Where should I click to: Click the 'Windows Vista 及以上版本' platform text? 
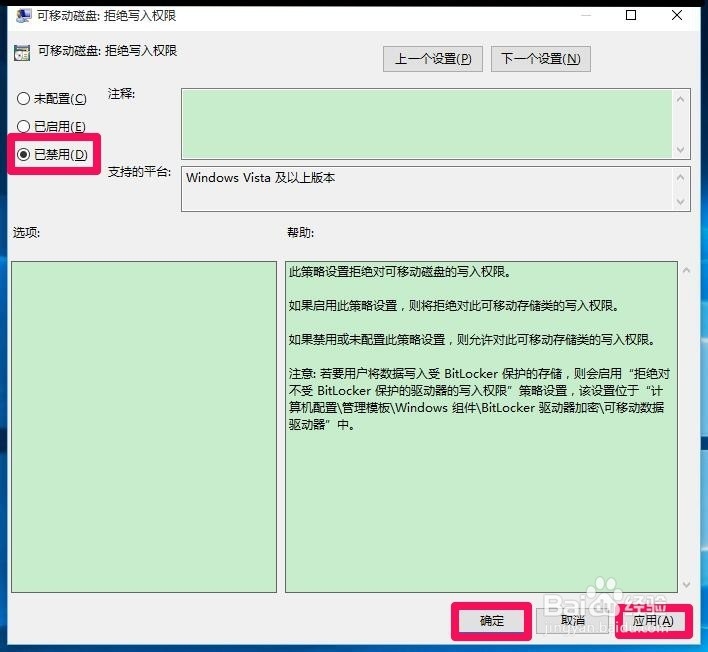coord(260,178)
